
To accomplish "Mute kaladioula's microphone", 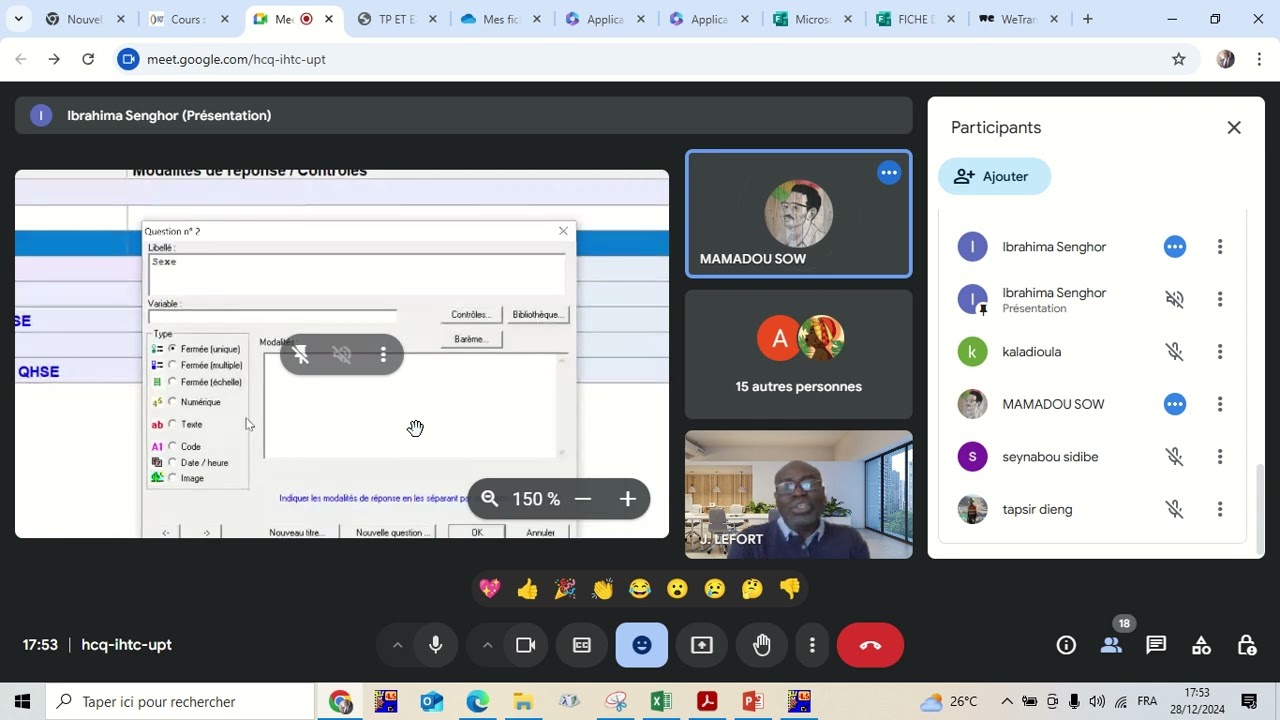I will (x=1175, y=352).
